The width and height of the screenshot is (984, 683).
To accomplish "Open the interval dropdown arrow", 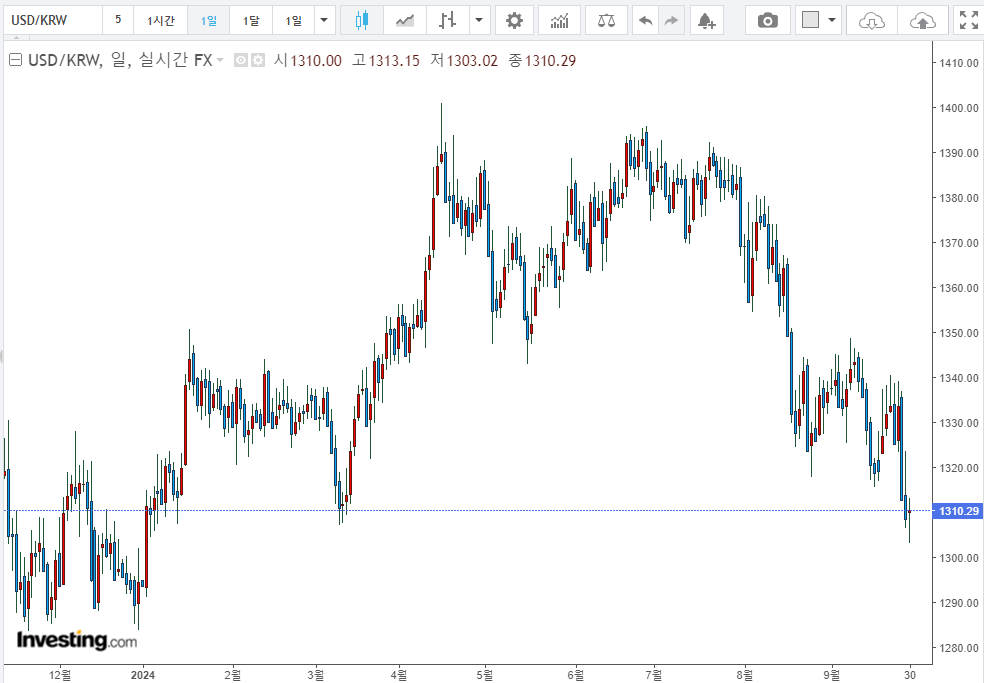I will click(x=324, y=21).
